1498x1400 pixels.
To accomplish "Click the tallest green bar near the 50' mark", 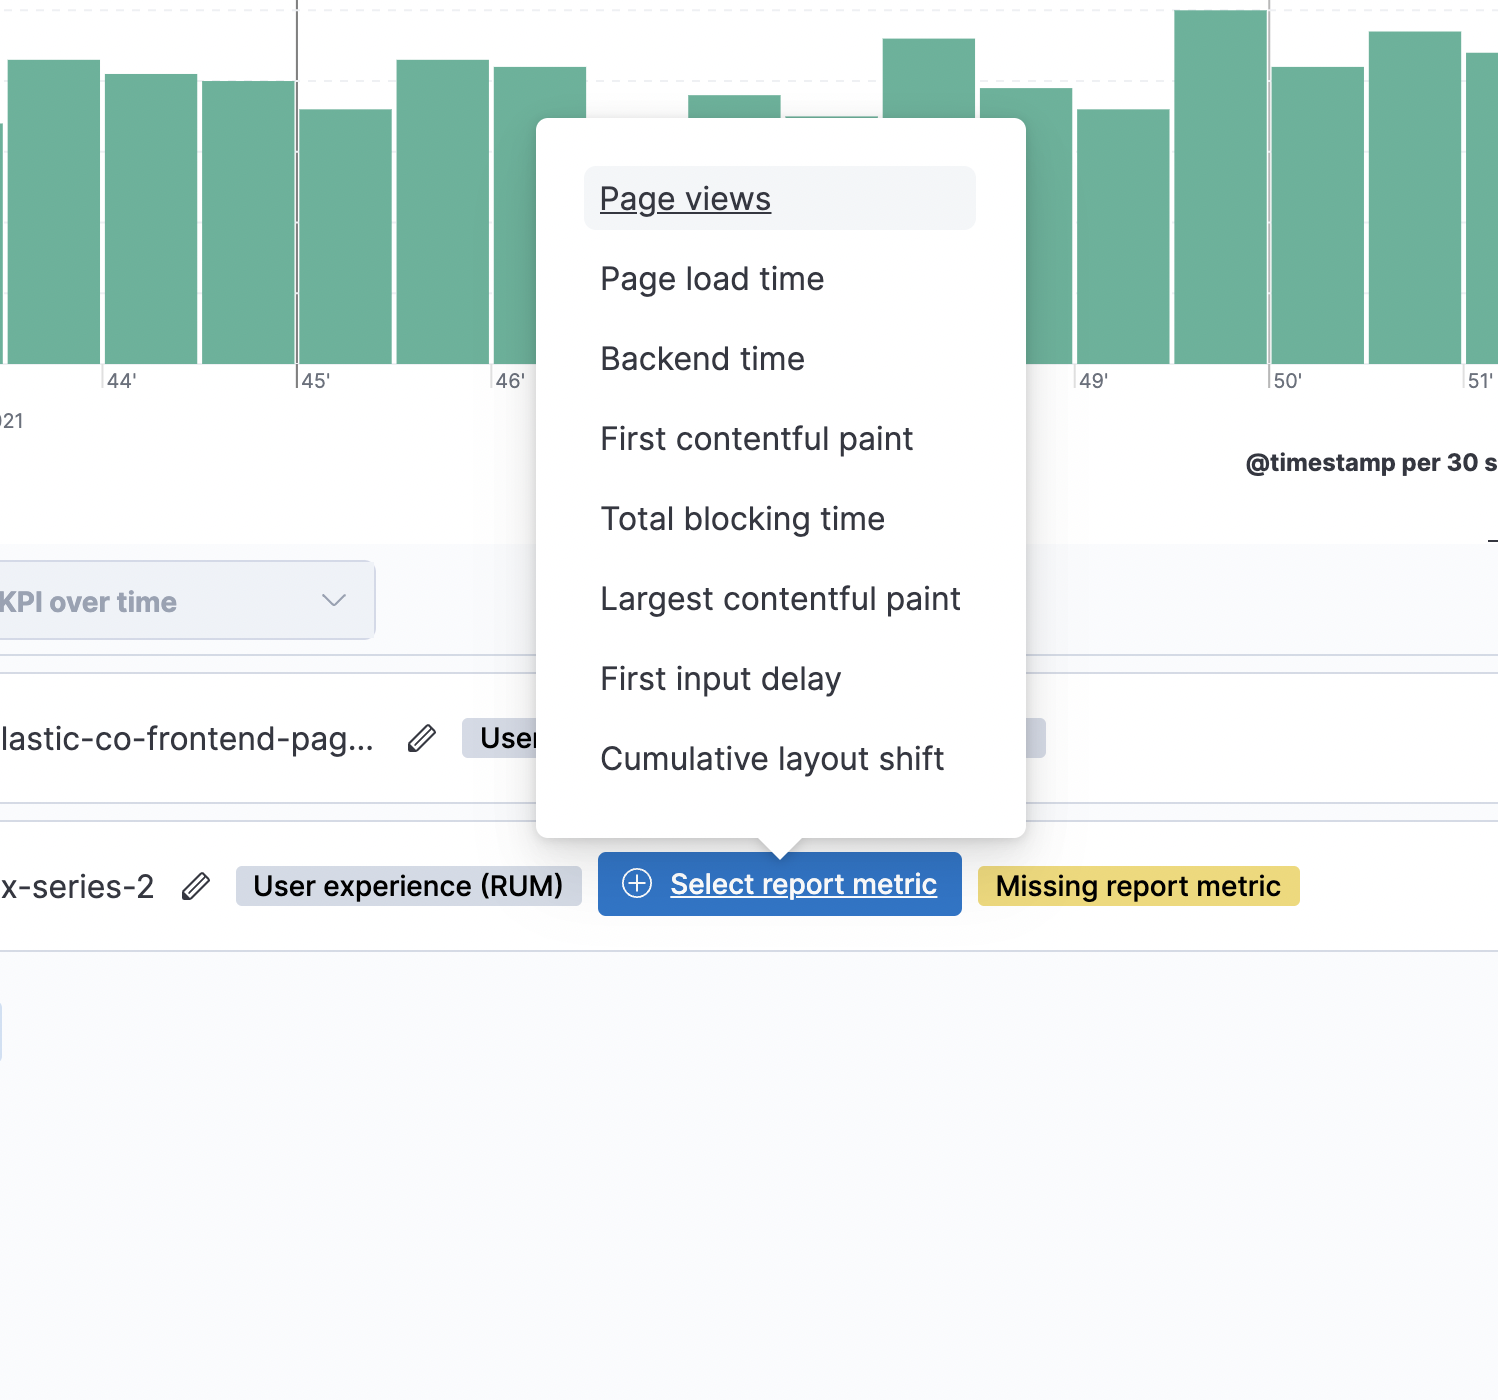I will coord(1218,180).
